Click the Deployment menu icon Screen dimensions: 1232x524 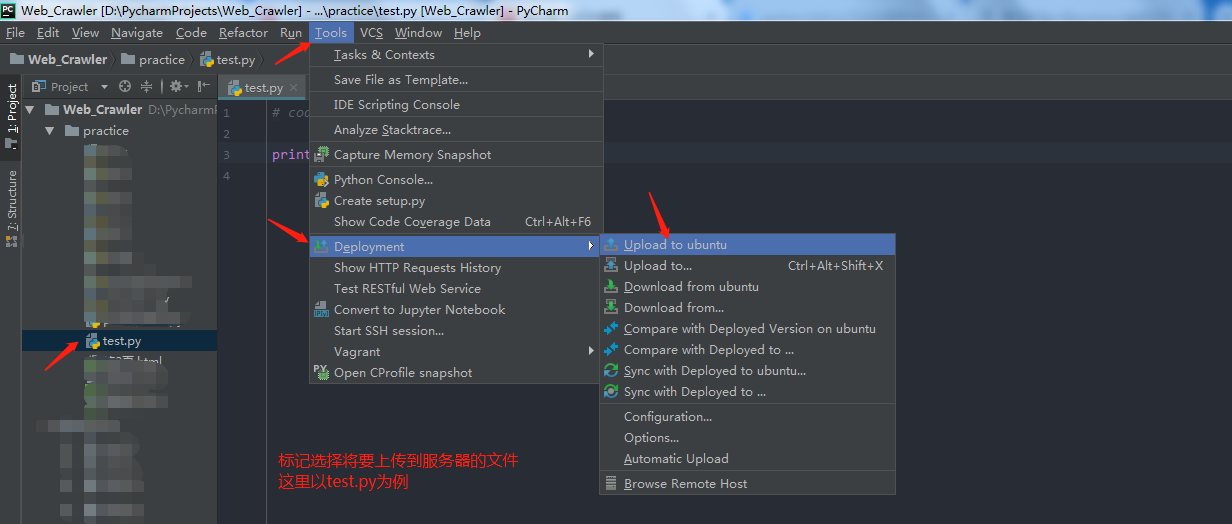321,246
